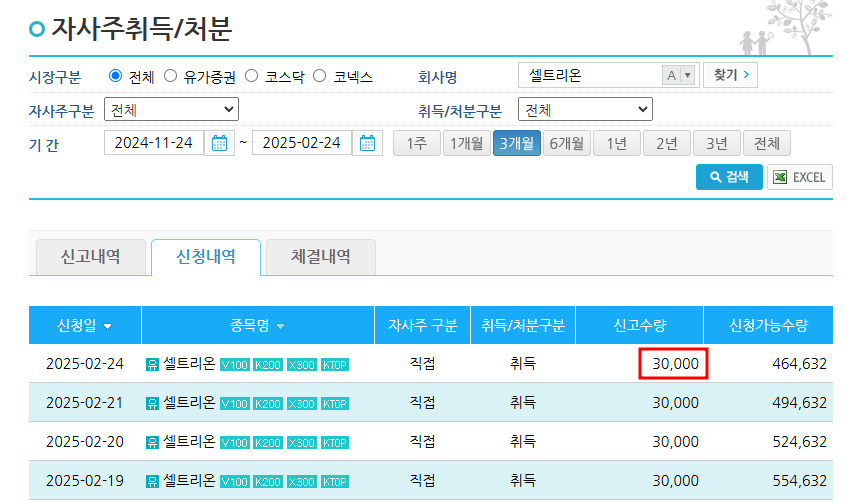Image resolution: width=847 pixels, height=502 pixels.
Task: Set period to 6개월
Action: click(x=567, y=143)
